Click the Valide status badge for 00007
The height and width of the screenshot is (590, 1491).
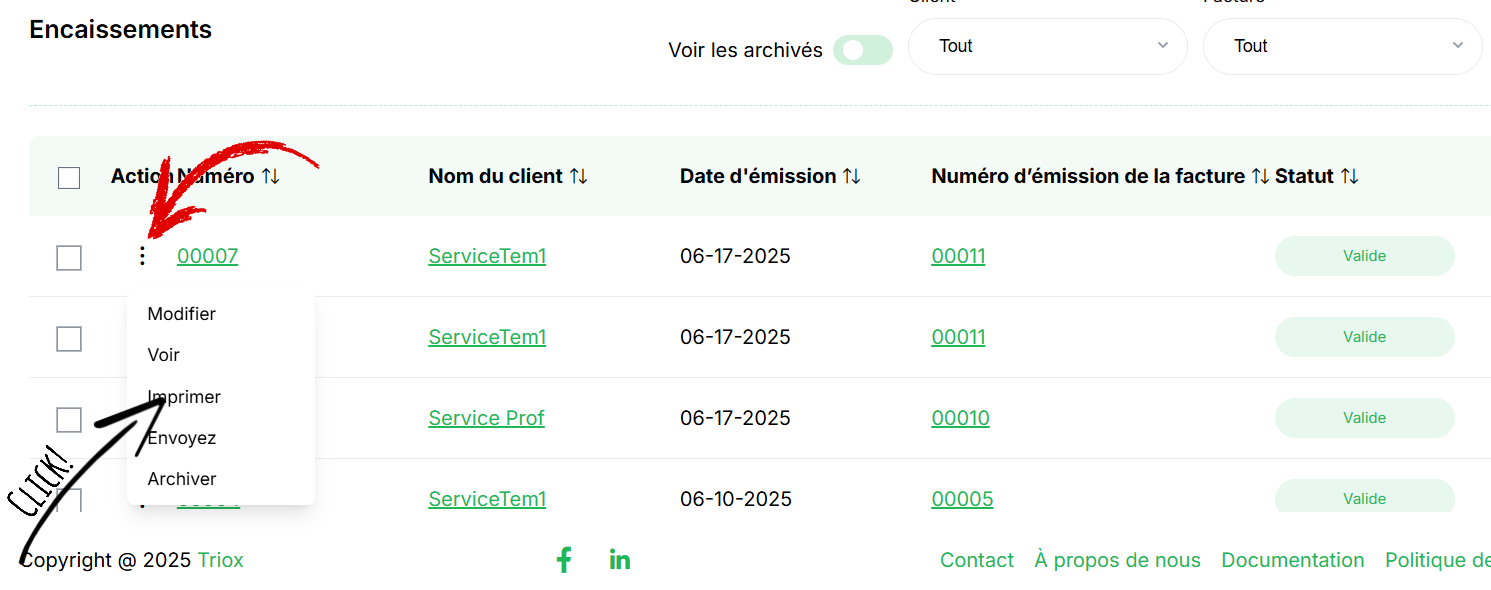coord(1364,256)
